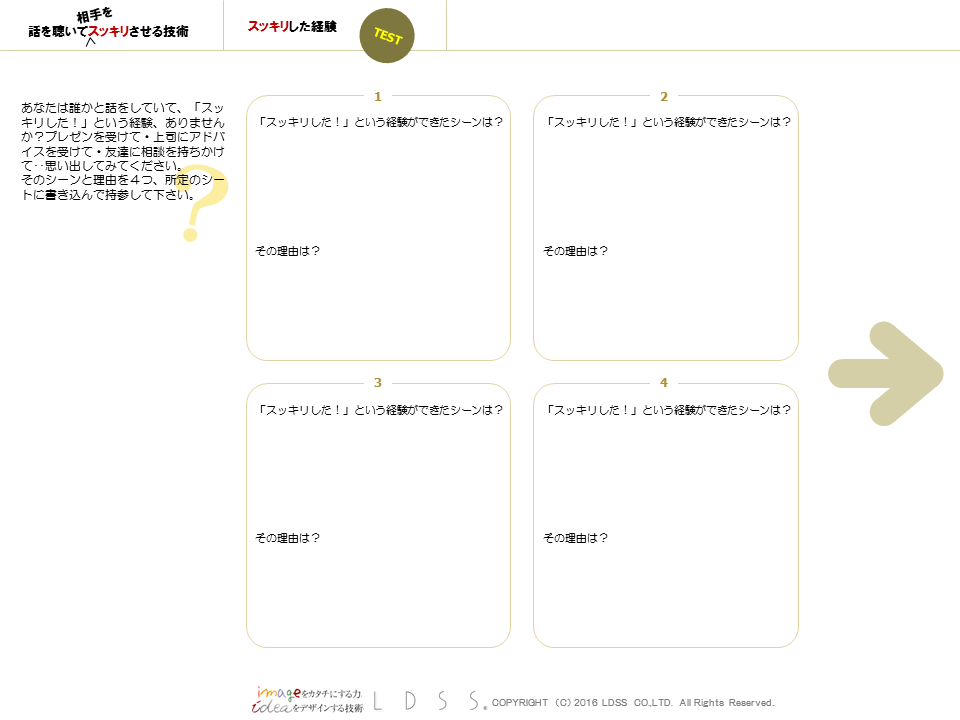Click the instruction paragraph starting あなたは誰かと
The height and width of the screenshot is (720, 960).
point(123,151)
